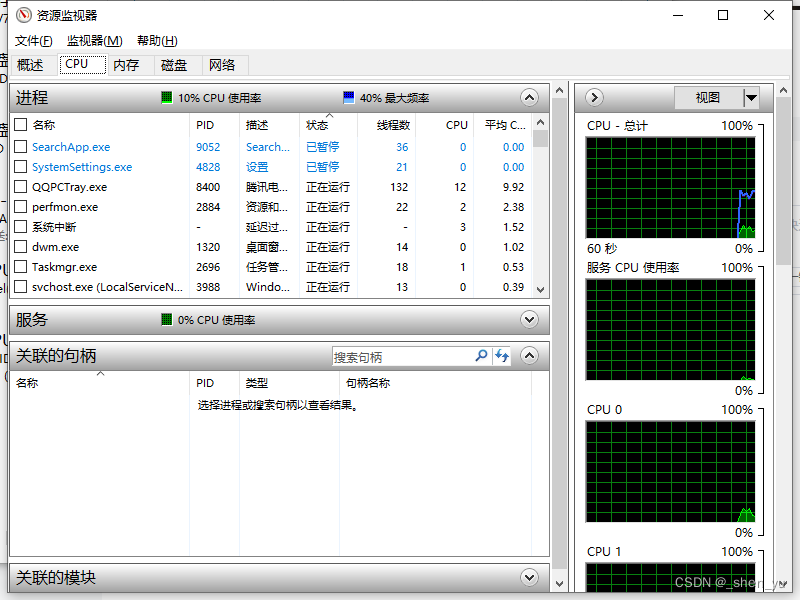
Task: Select the QQPCTray.exe checkbox
Action: [x=20, y=187]
